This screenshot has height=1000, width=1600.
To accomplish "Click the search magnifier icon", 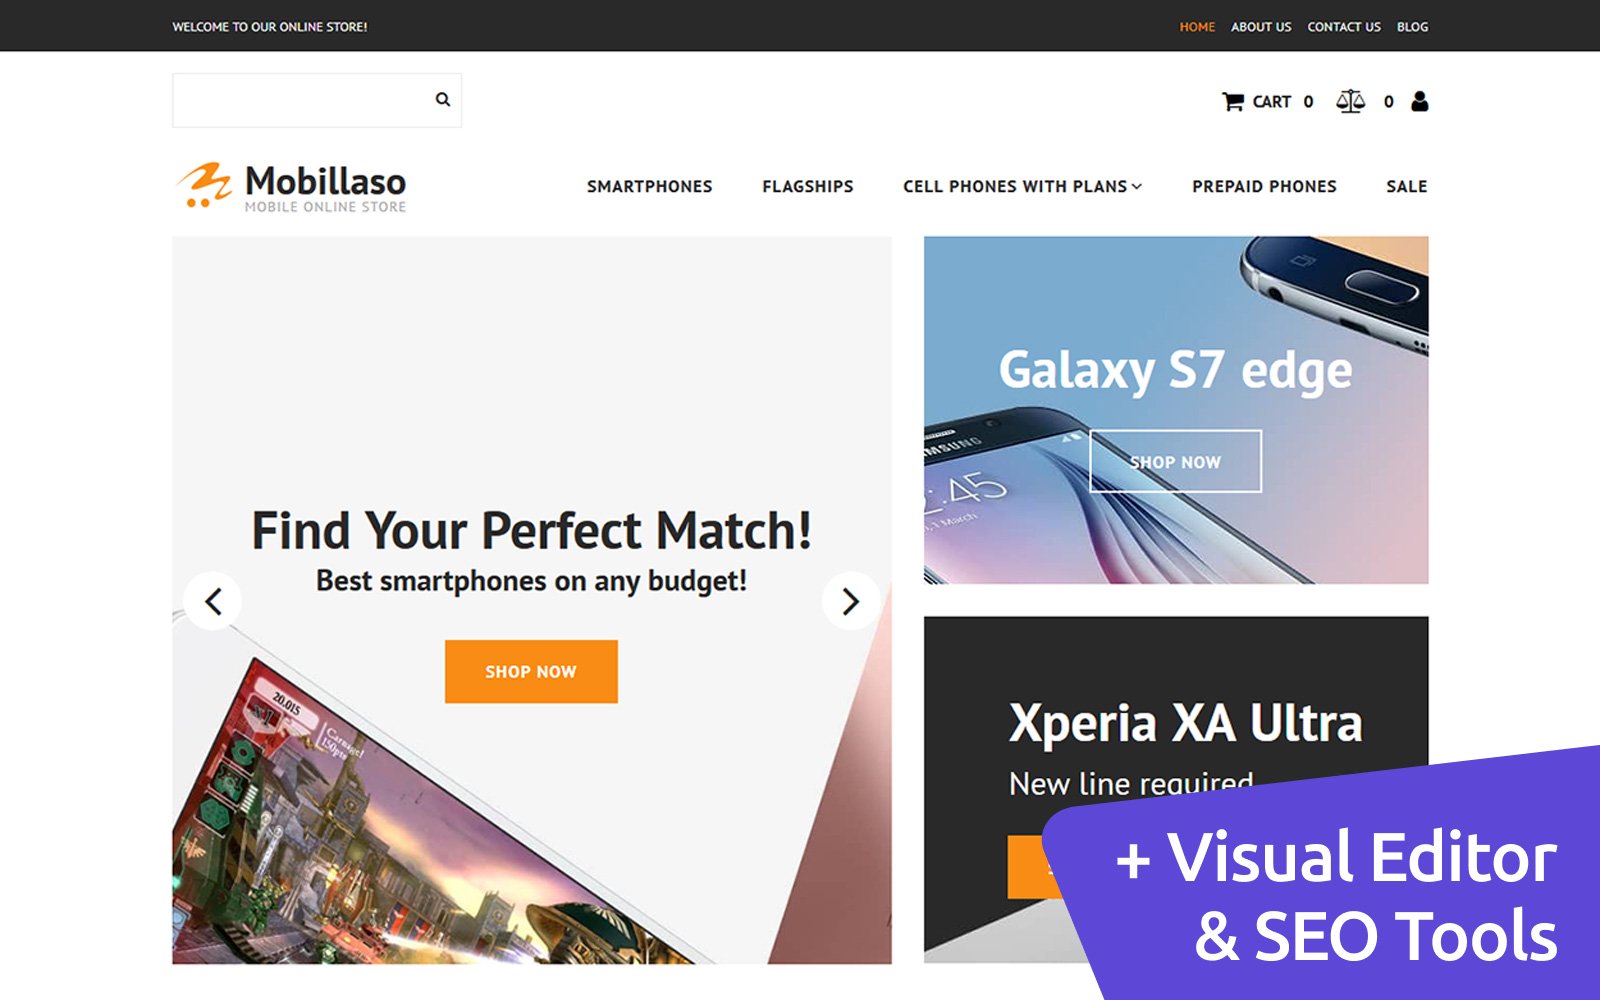I will coord(442,99).
